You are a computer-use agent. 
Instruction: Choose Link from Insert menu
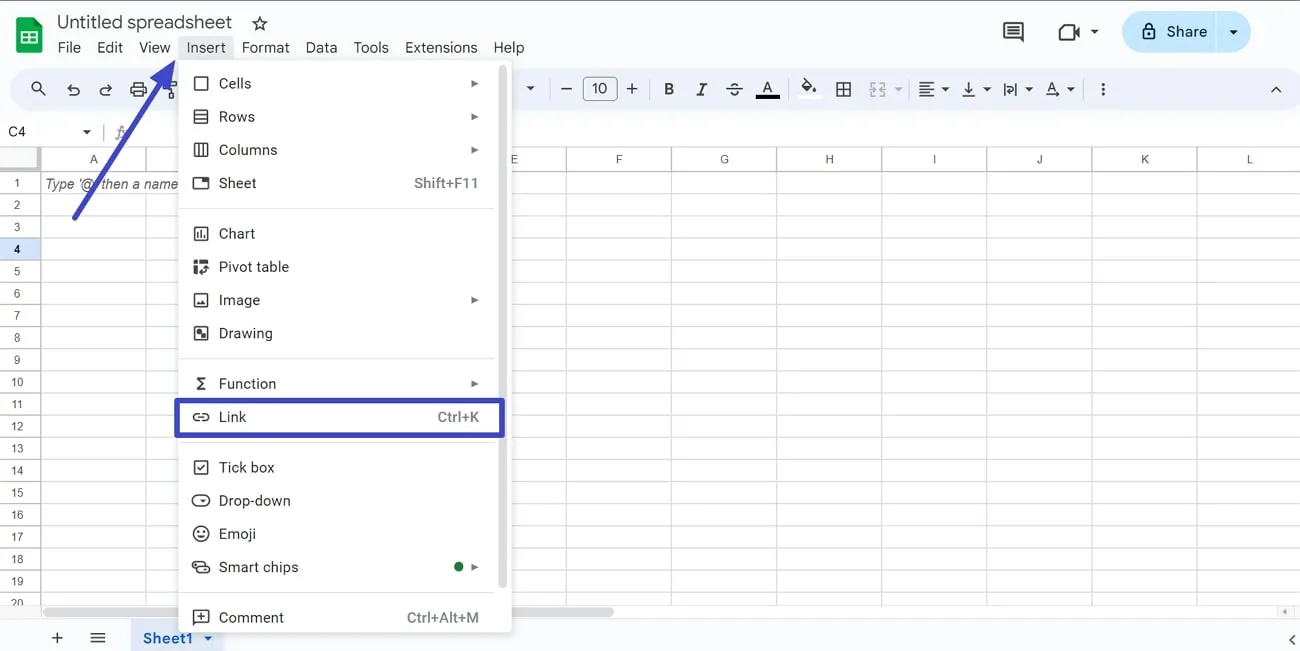pyautogui.click(x=337, y=417)
